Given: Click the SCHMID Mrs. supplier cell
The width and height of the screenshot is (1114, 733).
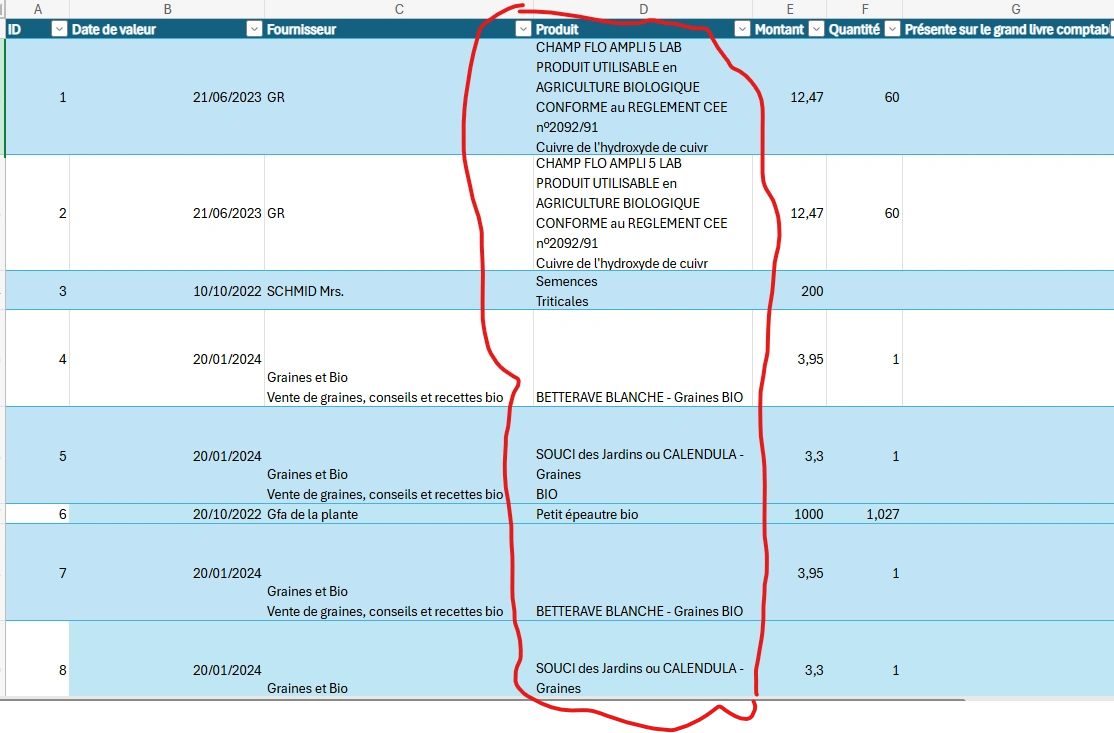Looking at the screenshot, I should click(x=399, y=291).
